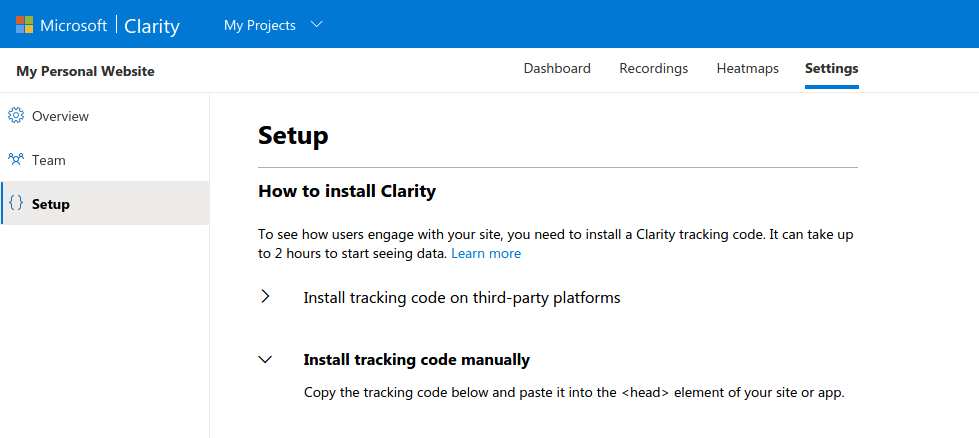Open the My Projects dropdown chevron
Viewport: 979px width, 438px height.
(x=317, y=25)
